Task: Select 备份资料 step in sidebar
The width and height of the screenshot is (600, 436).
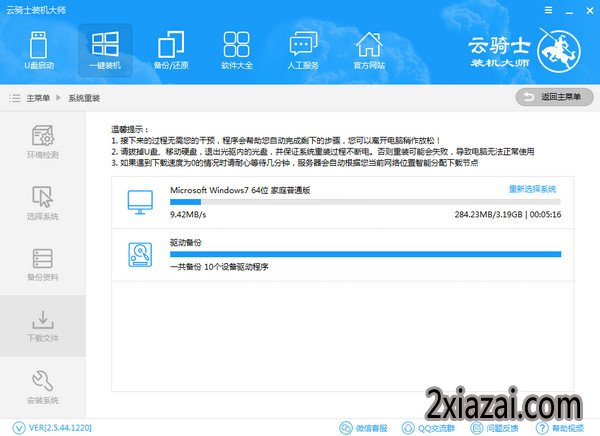Action: [x=42, y=265]
